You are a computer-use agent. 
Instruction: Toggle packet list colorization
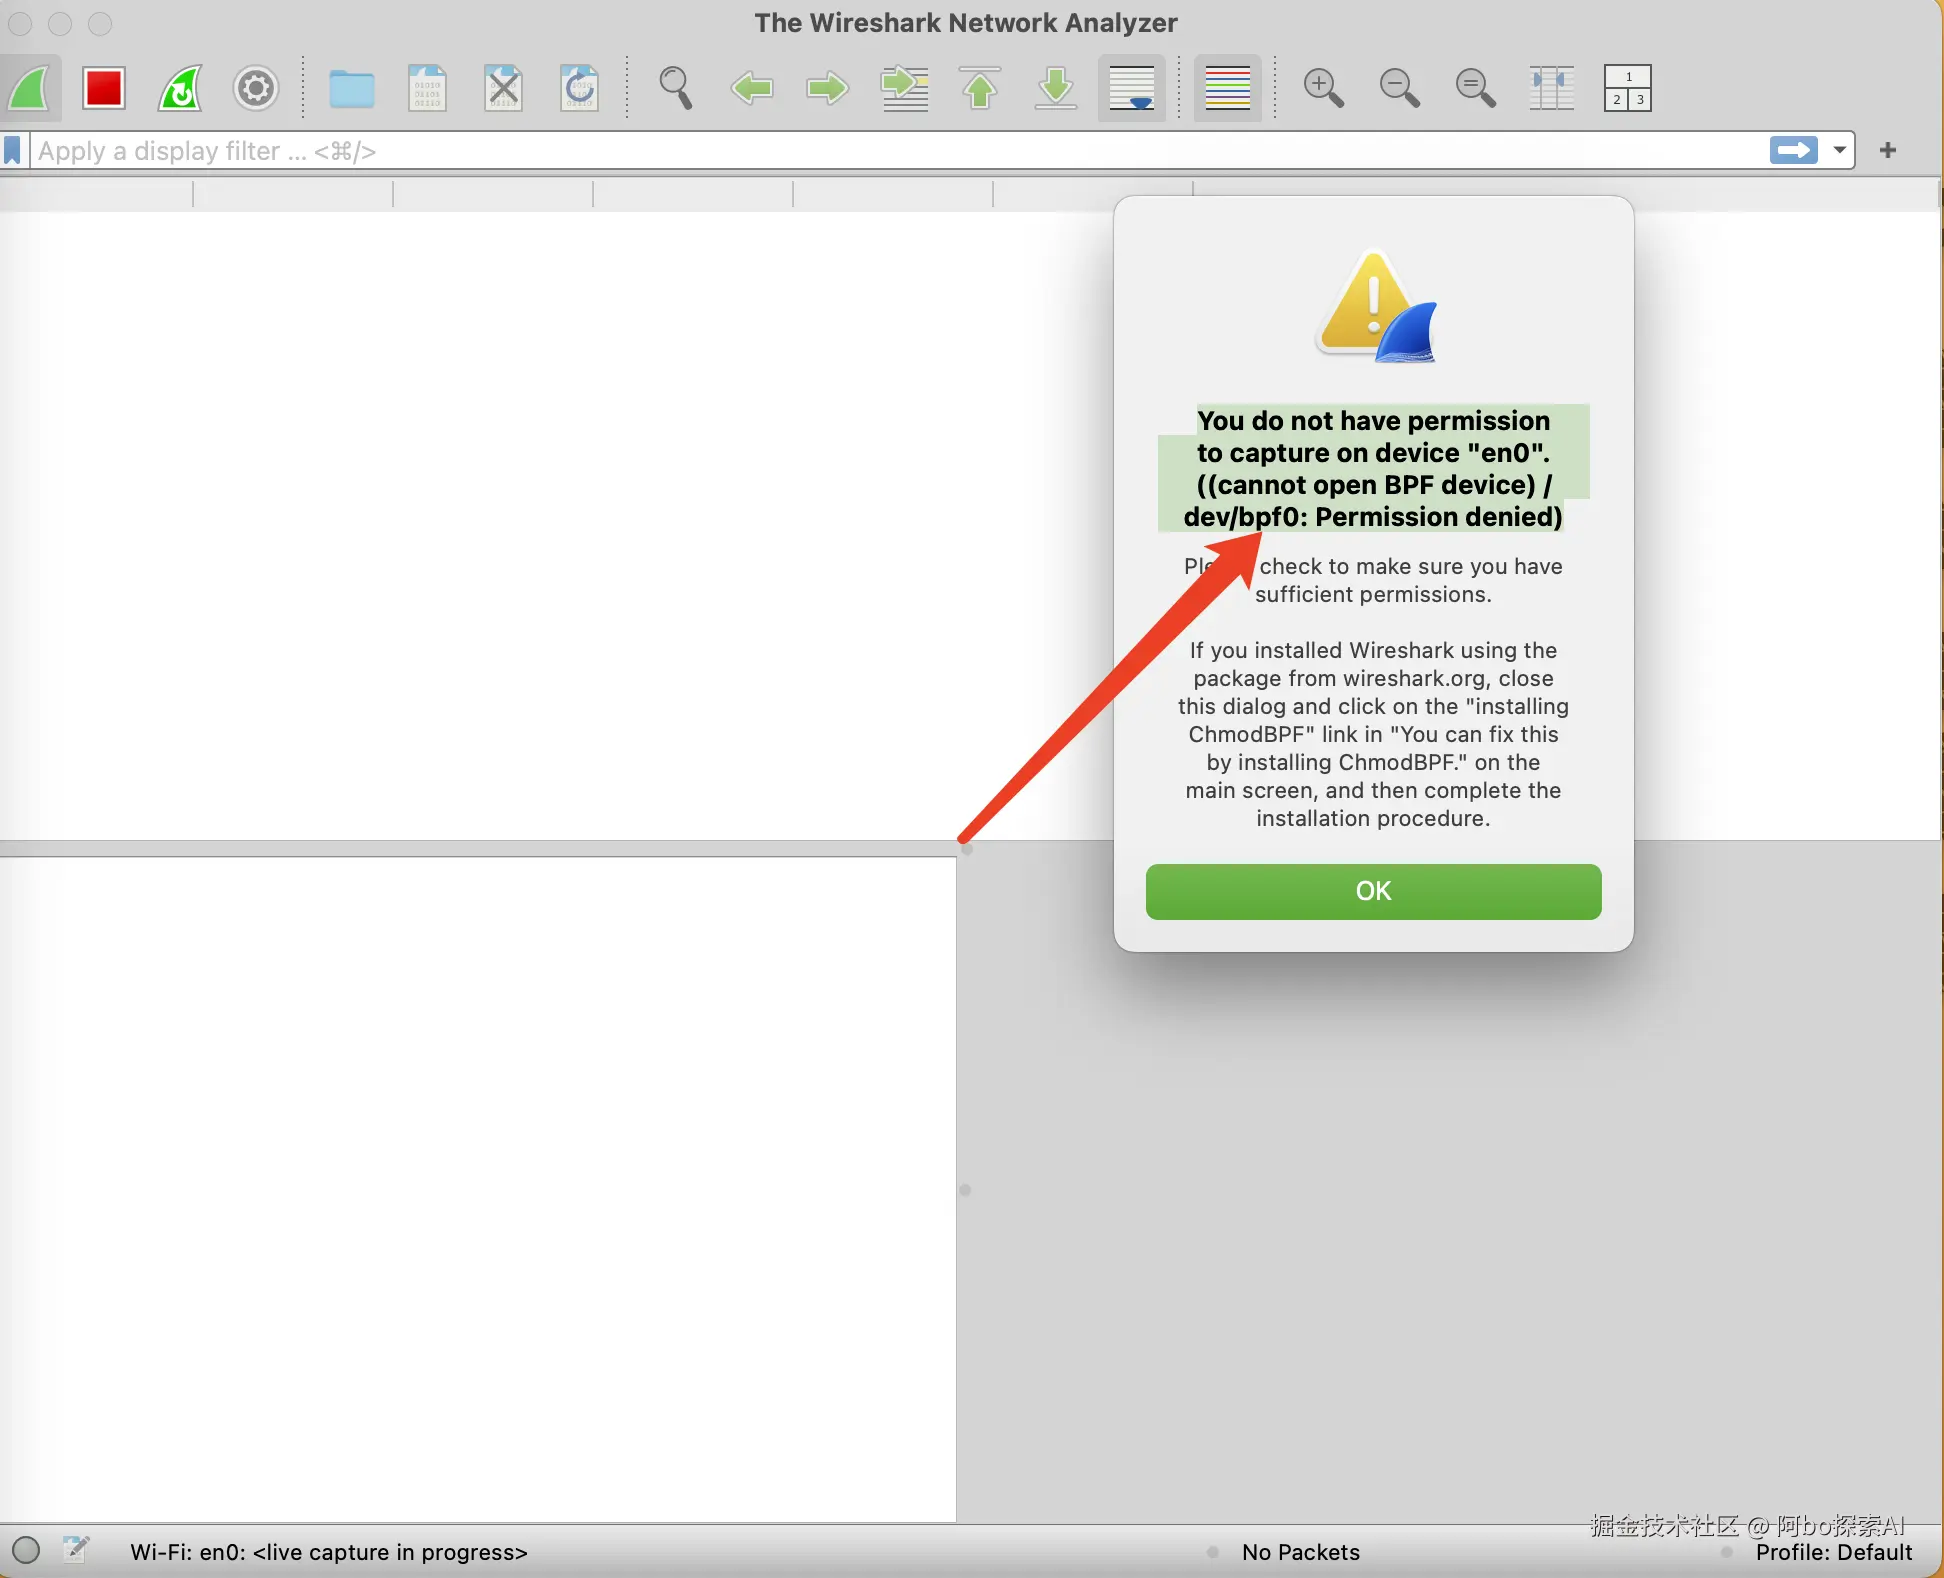click(x=1228, y=89)
